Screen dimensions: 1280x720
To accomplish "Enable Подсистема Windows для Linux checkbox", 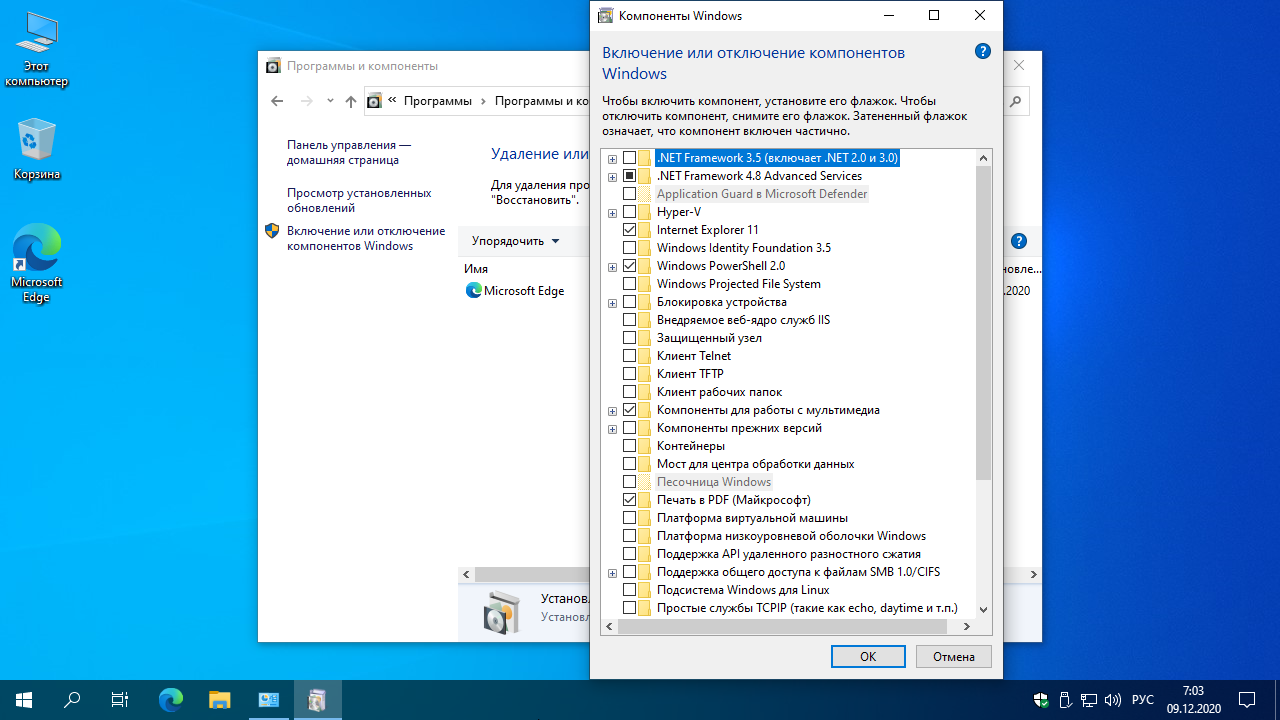I will 629,590.
